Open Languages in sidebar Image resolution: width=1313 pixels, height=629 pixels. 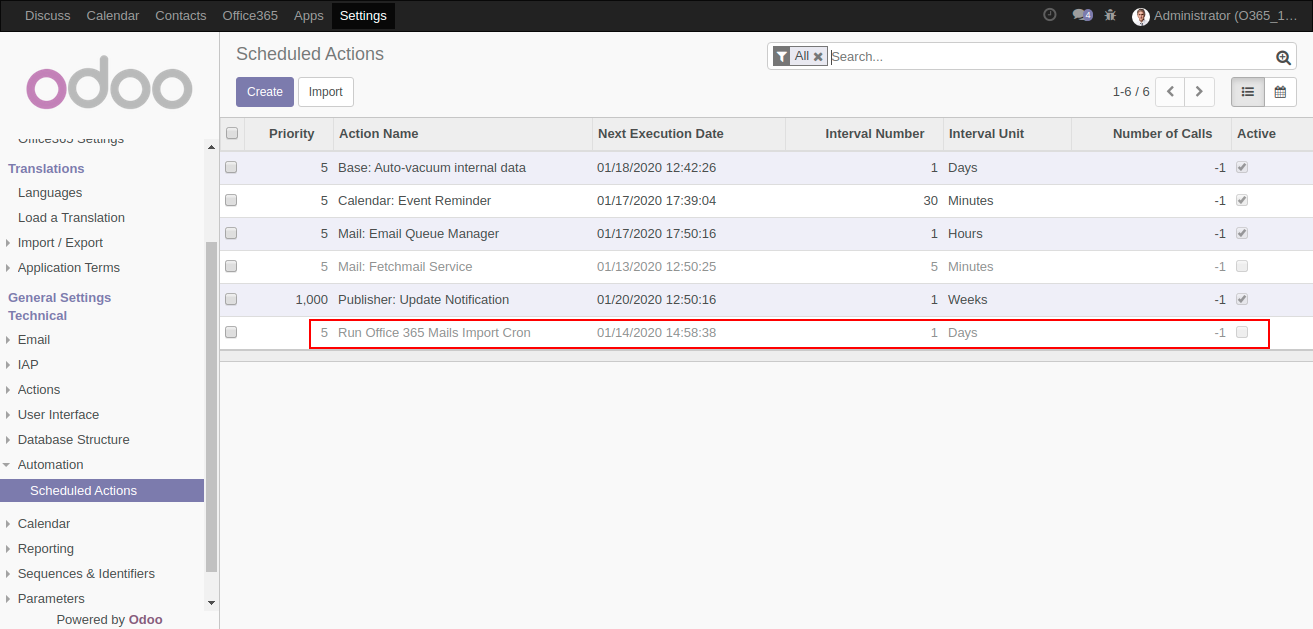[50, 192]
